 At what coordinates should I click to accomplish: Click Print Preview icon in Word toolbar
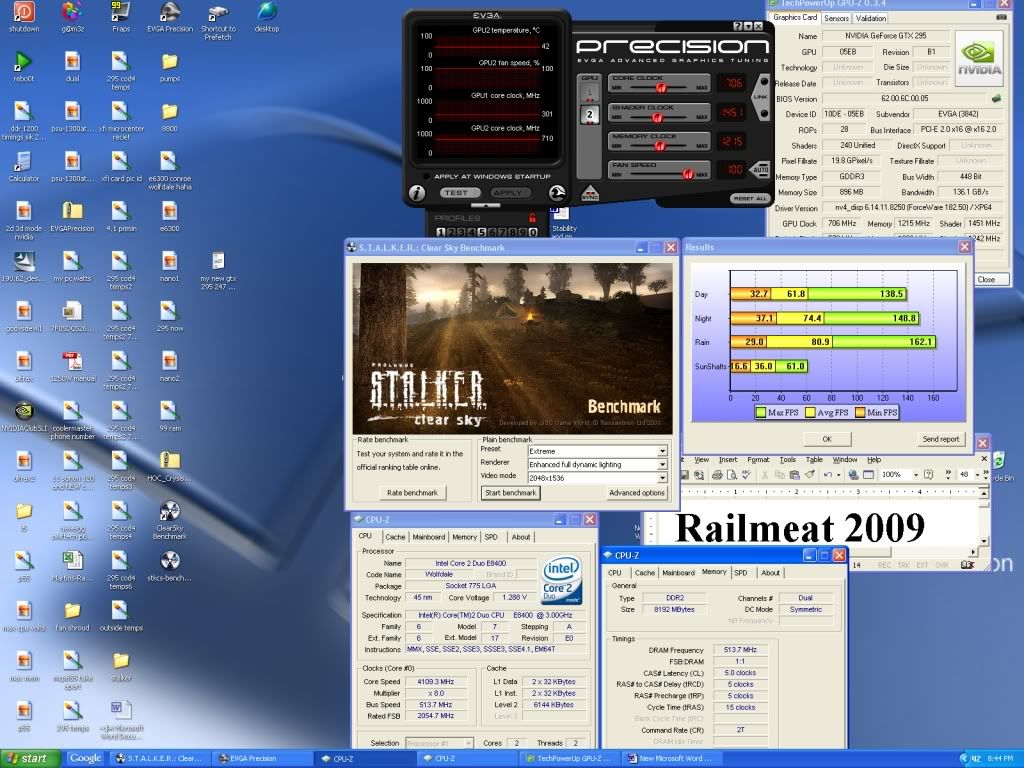coord(731,475)
